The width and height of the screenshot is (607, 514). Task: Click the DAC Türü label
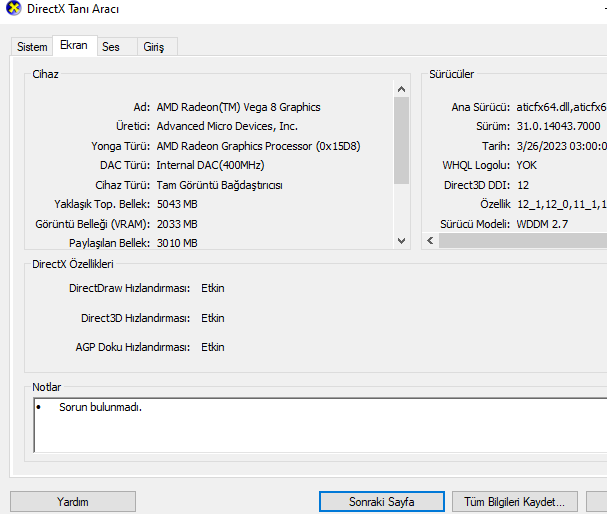click(x=125, y=165)
